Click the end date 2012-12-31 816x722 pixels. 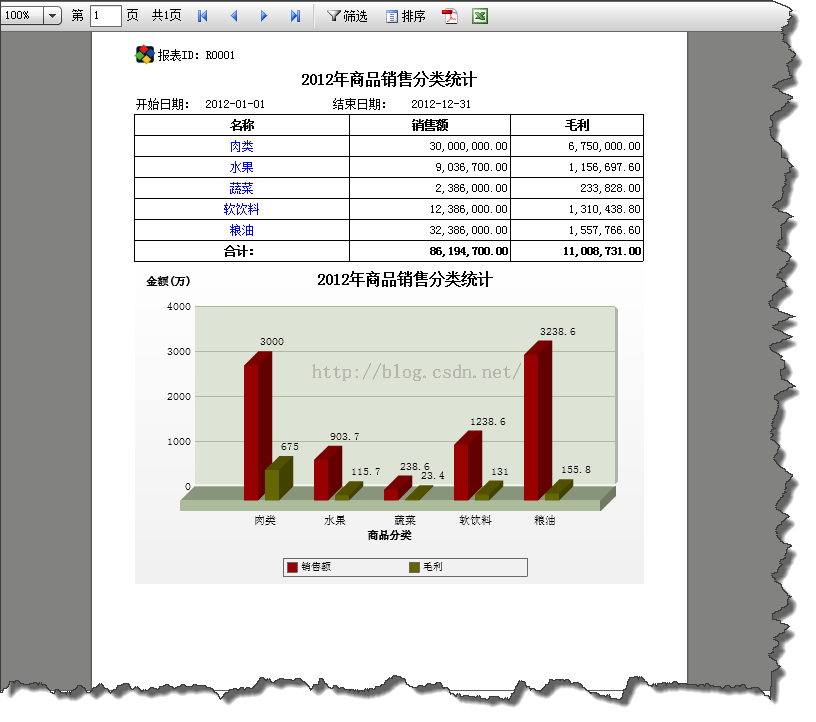[x=441, y=104]
